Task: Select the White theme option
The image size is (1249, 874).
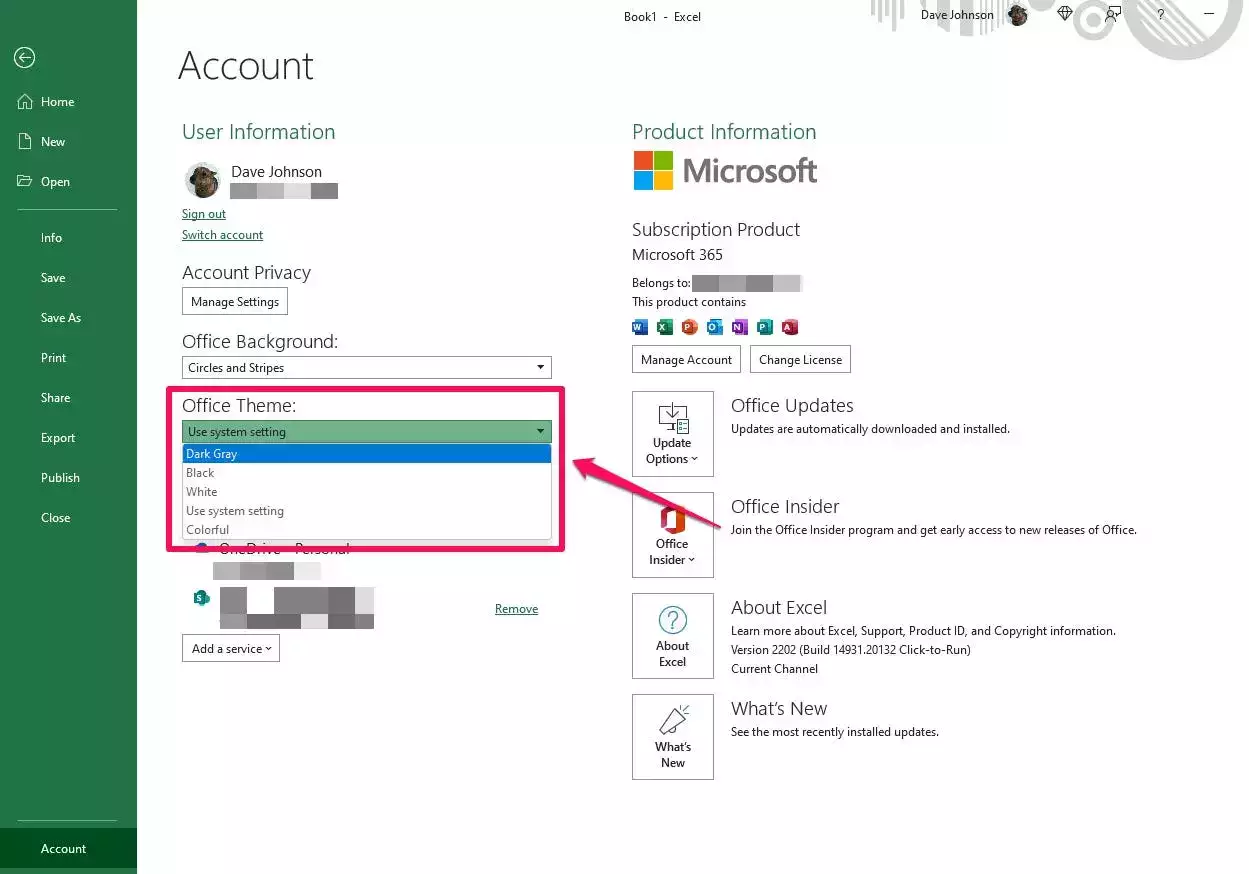Action: pyautogui.click(x=366, y=492)
